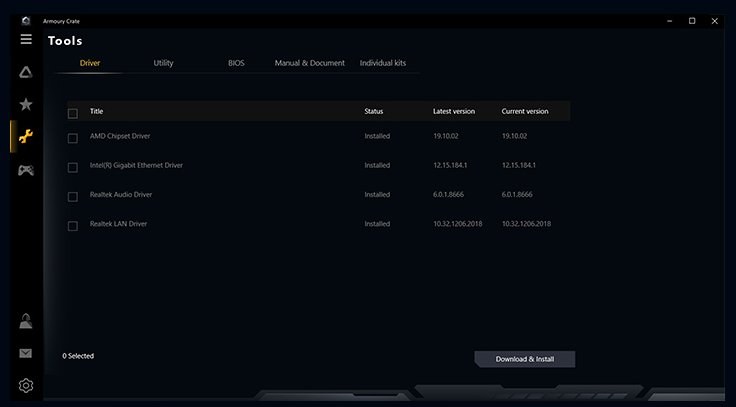
Task: Open the Dashboard triangle icon
Action: pos(26,72)
